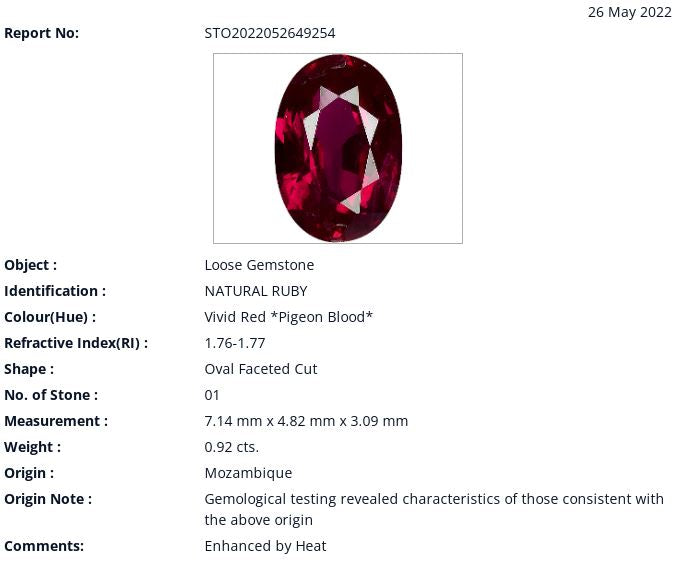Click the "Report No:" label

pyautogui.click(x=41, y=33)
